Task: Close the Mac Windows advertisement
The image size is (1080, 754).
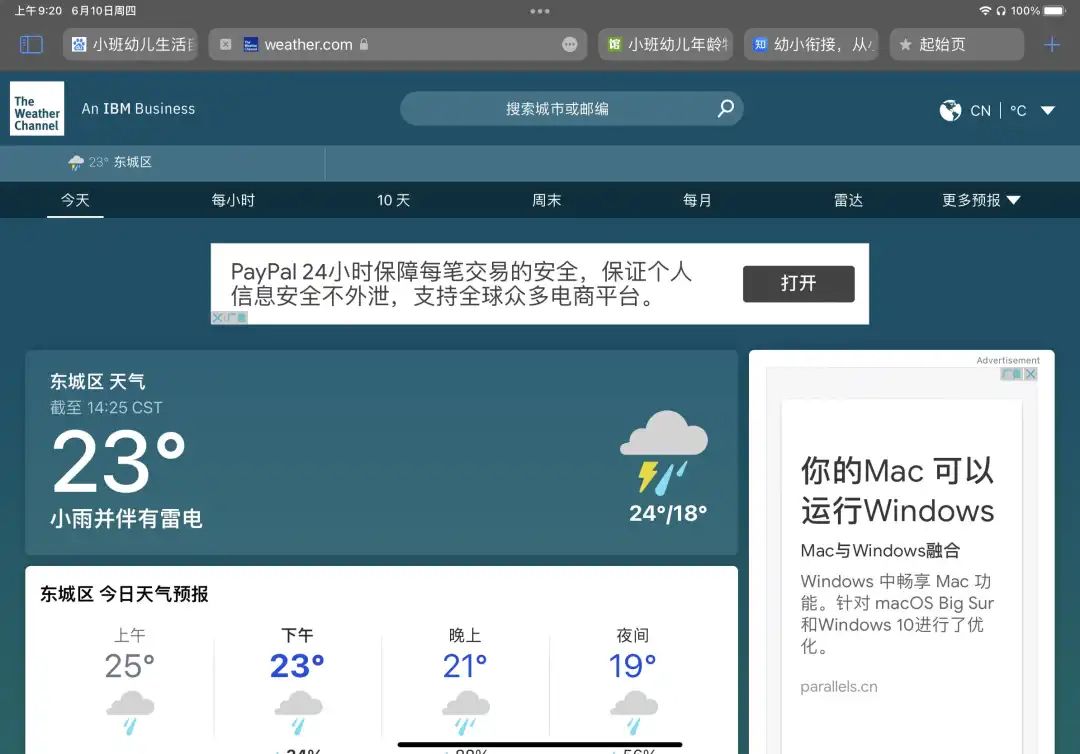Action: pyautogui.click(x=1031, y=372)
